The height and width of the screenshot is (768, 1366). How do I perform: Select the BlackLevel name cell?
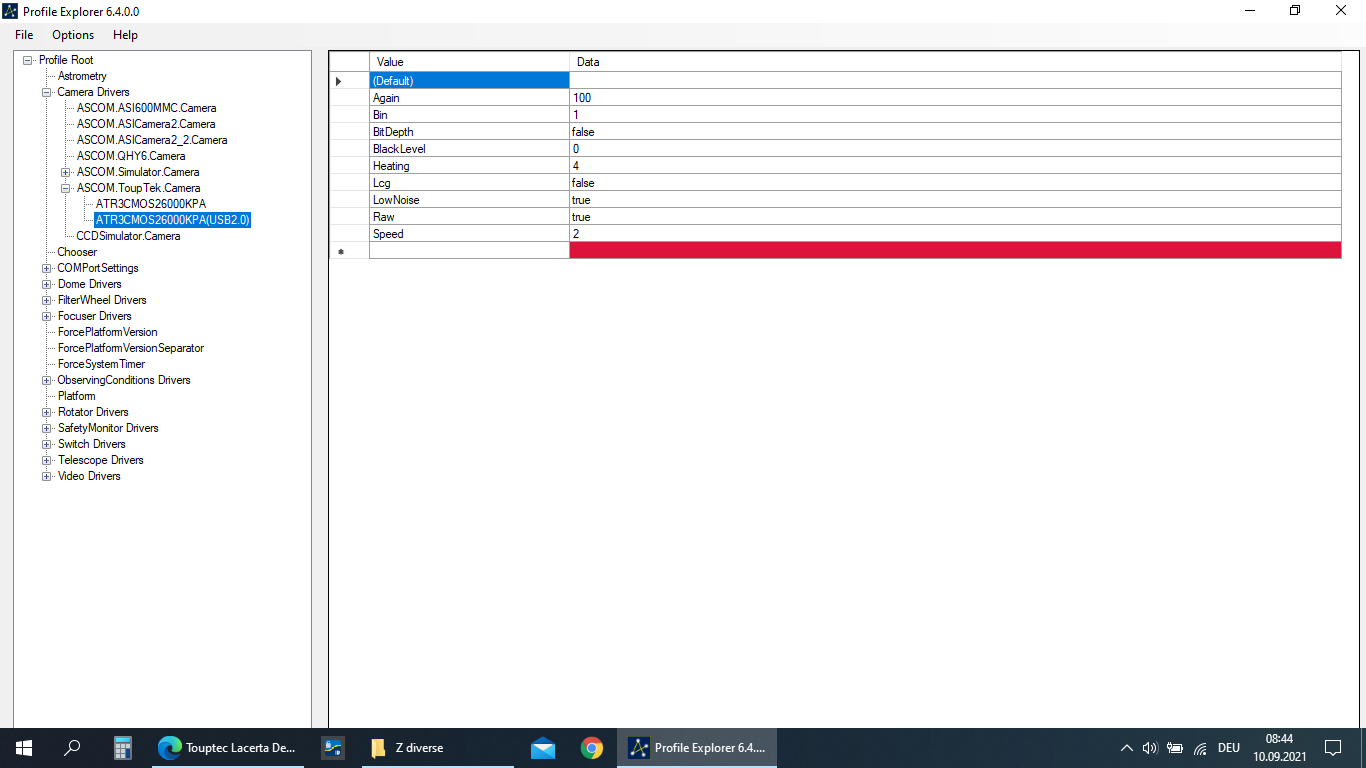pos(469,149)
